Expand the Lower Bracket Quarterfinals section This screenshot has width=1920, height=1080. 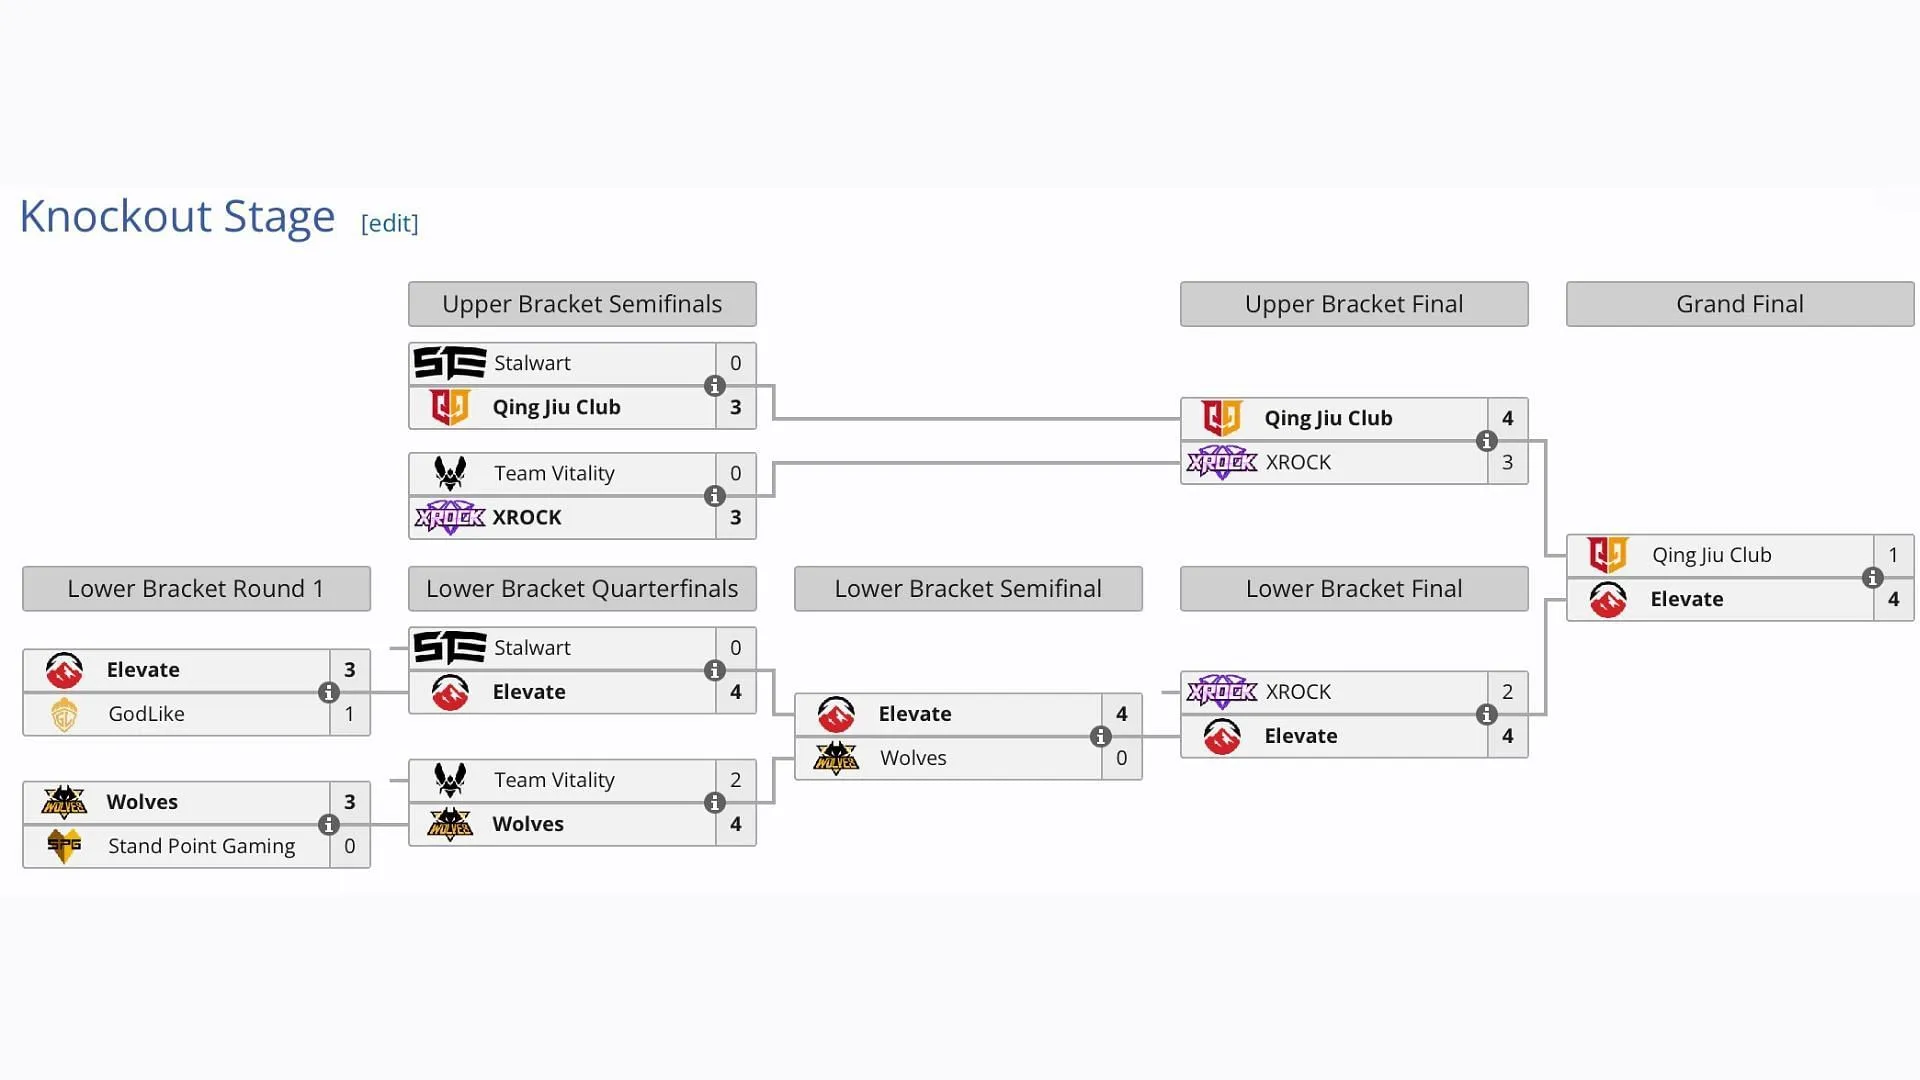pos(583,588)
